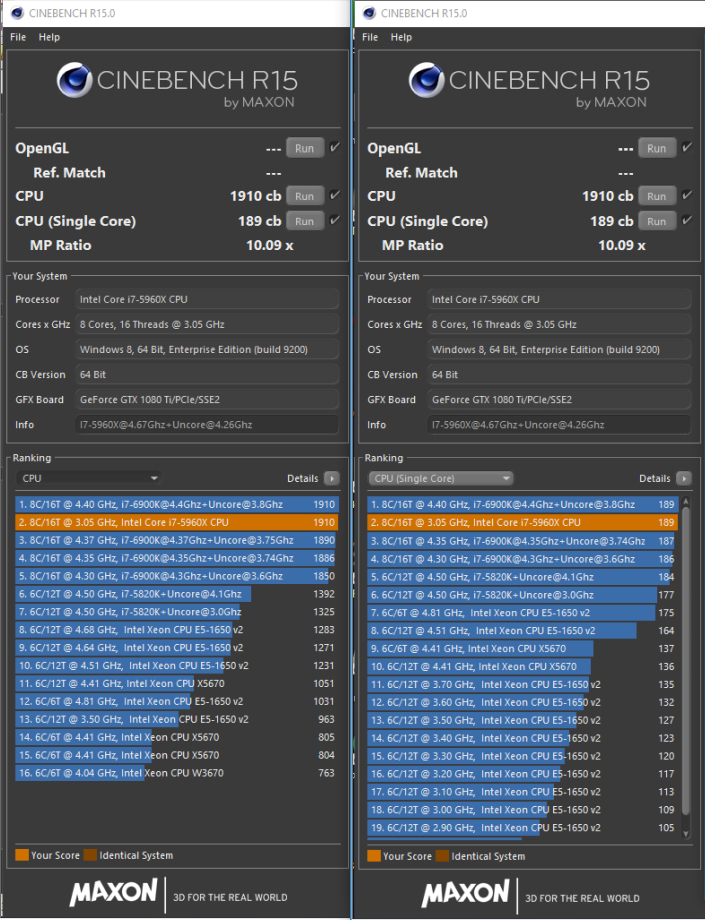Select single core rank 5 entry scoring 184
The width and height of the screenshot is (705, 920).
523,577
